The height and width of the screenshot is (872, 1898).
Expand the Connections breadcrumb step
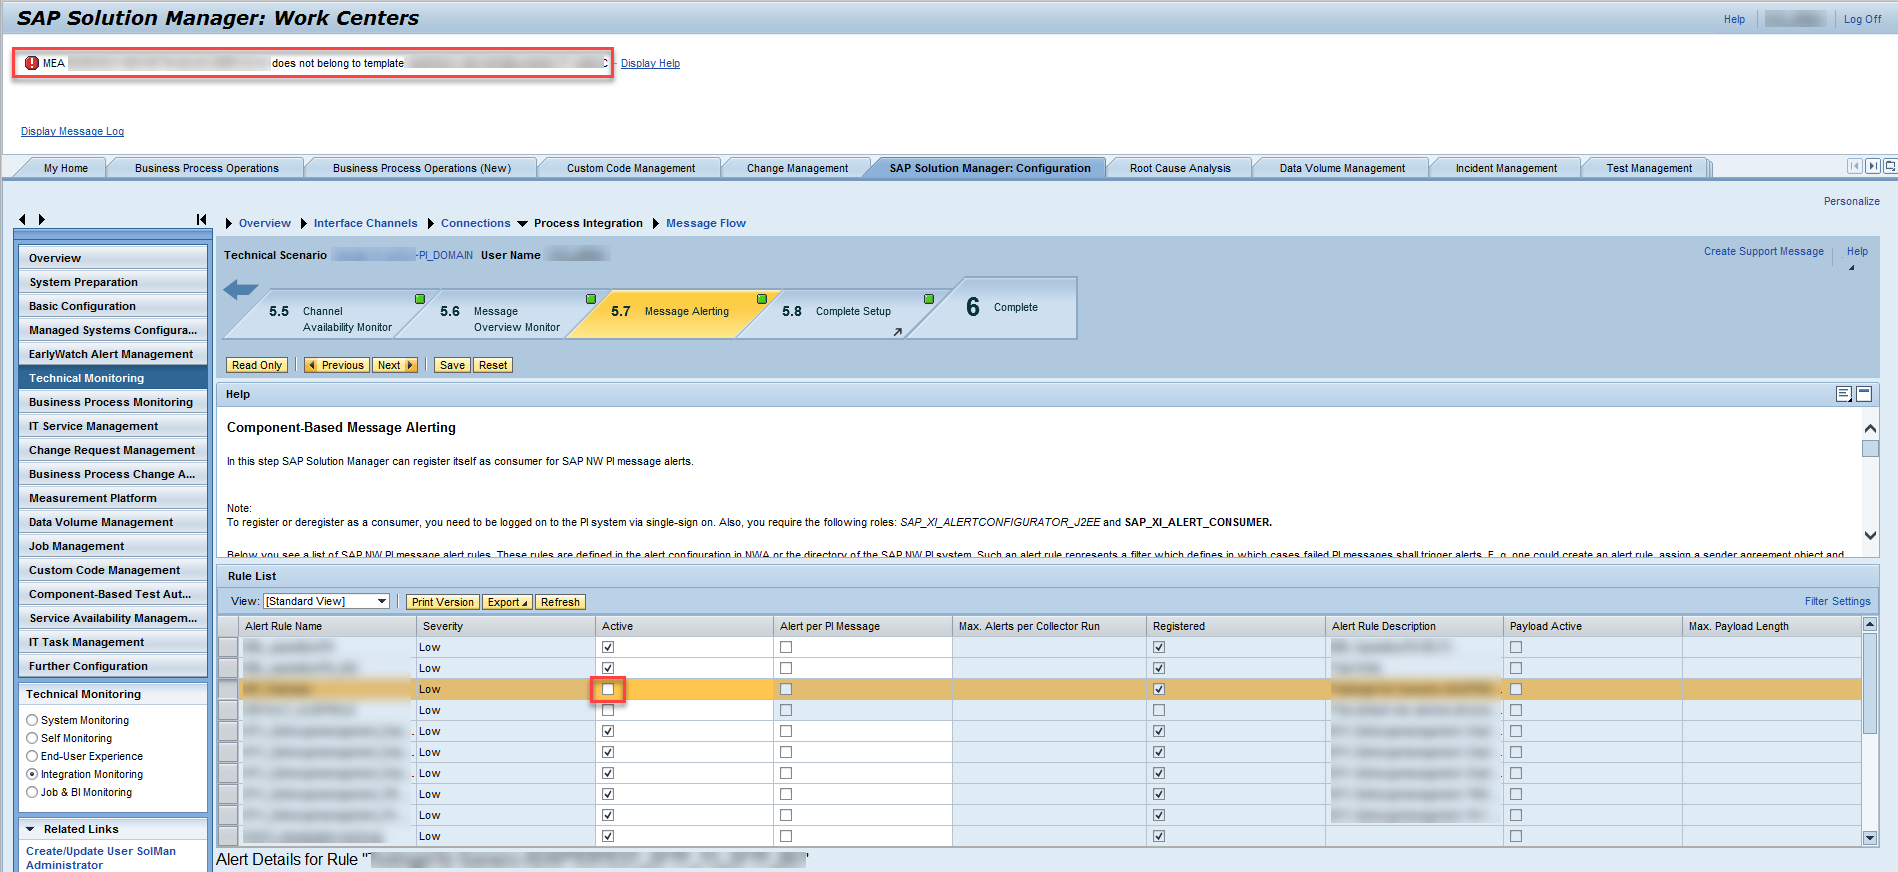point(431,224)
